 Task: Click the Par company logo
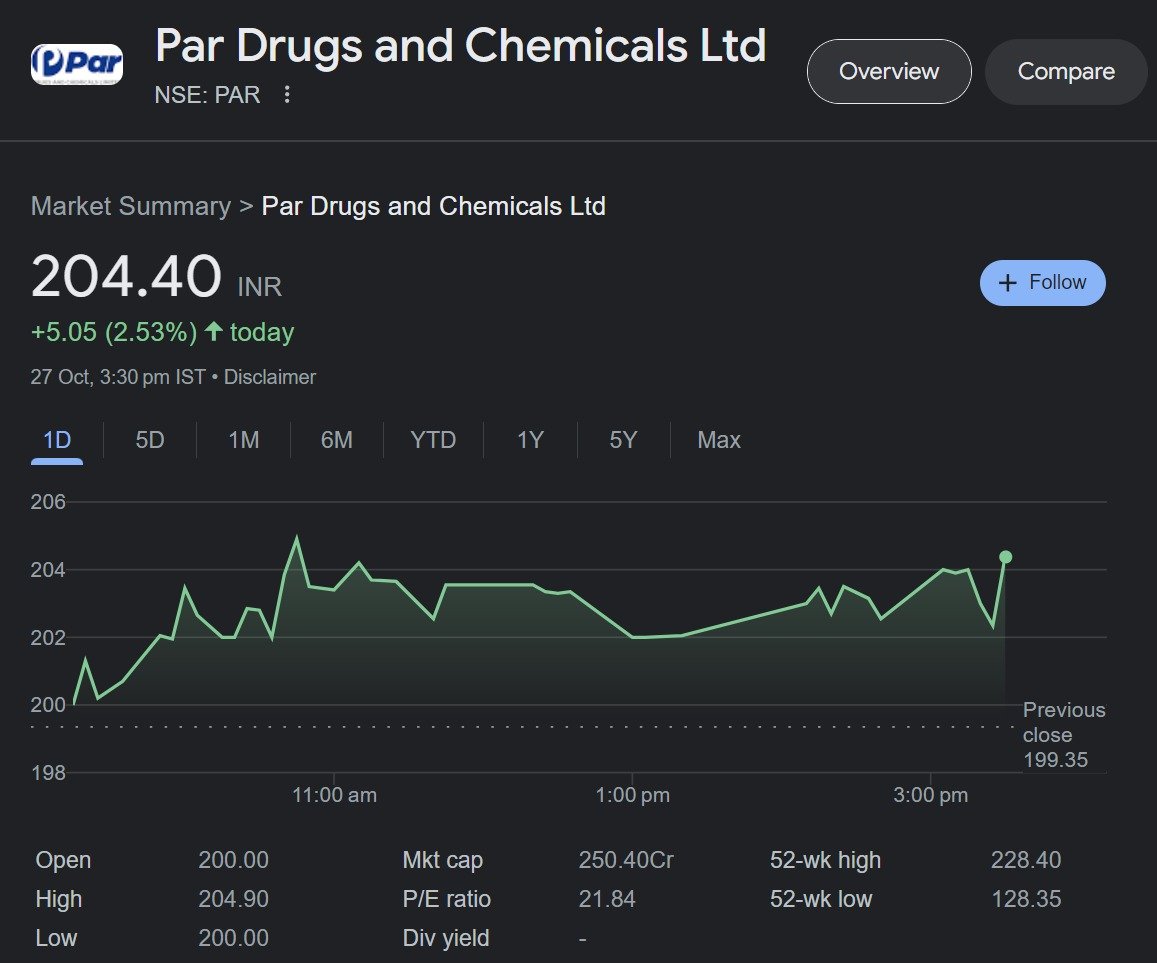pos(77,65)
